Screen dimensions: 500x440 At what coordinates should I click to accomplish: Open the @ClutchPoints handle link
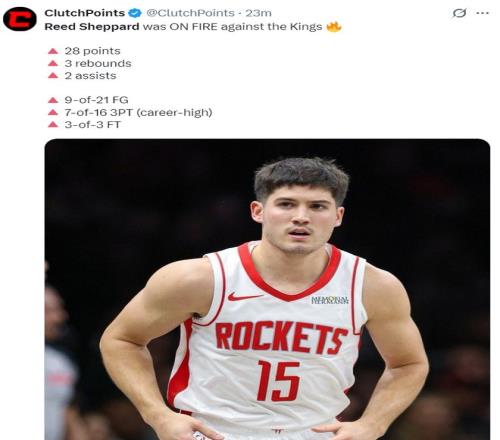[x=190, y=13]
